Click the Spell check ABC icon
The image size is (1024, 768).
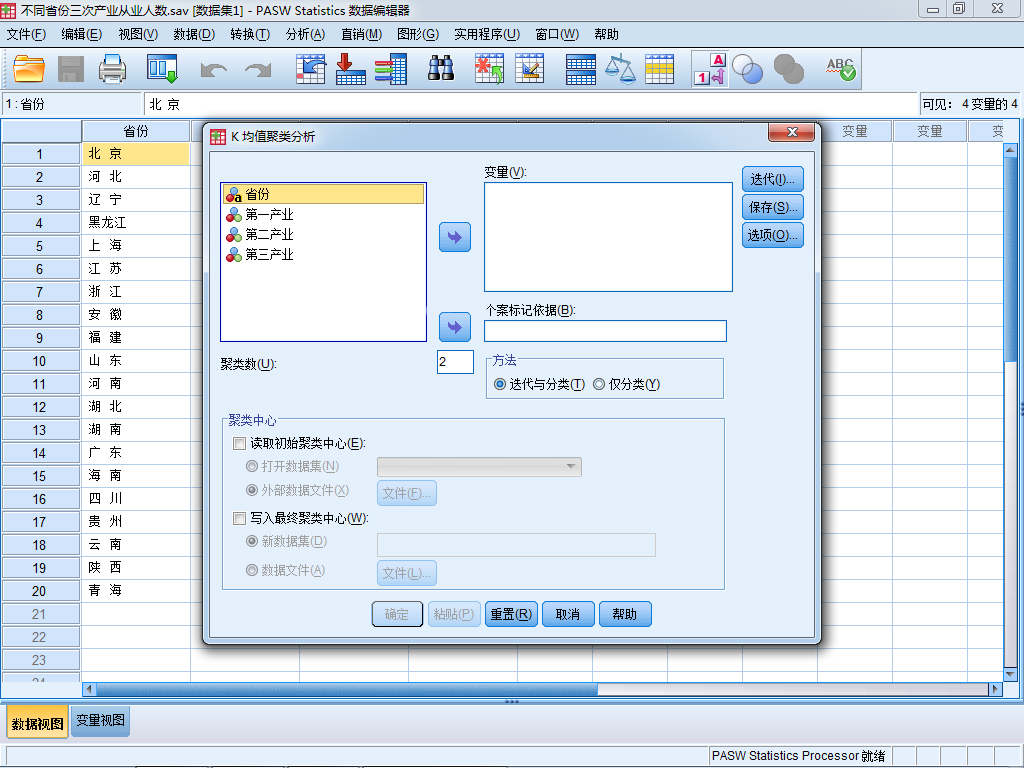pos(840,69)
